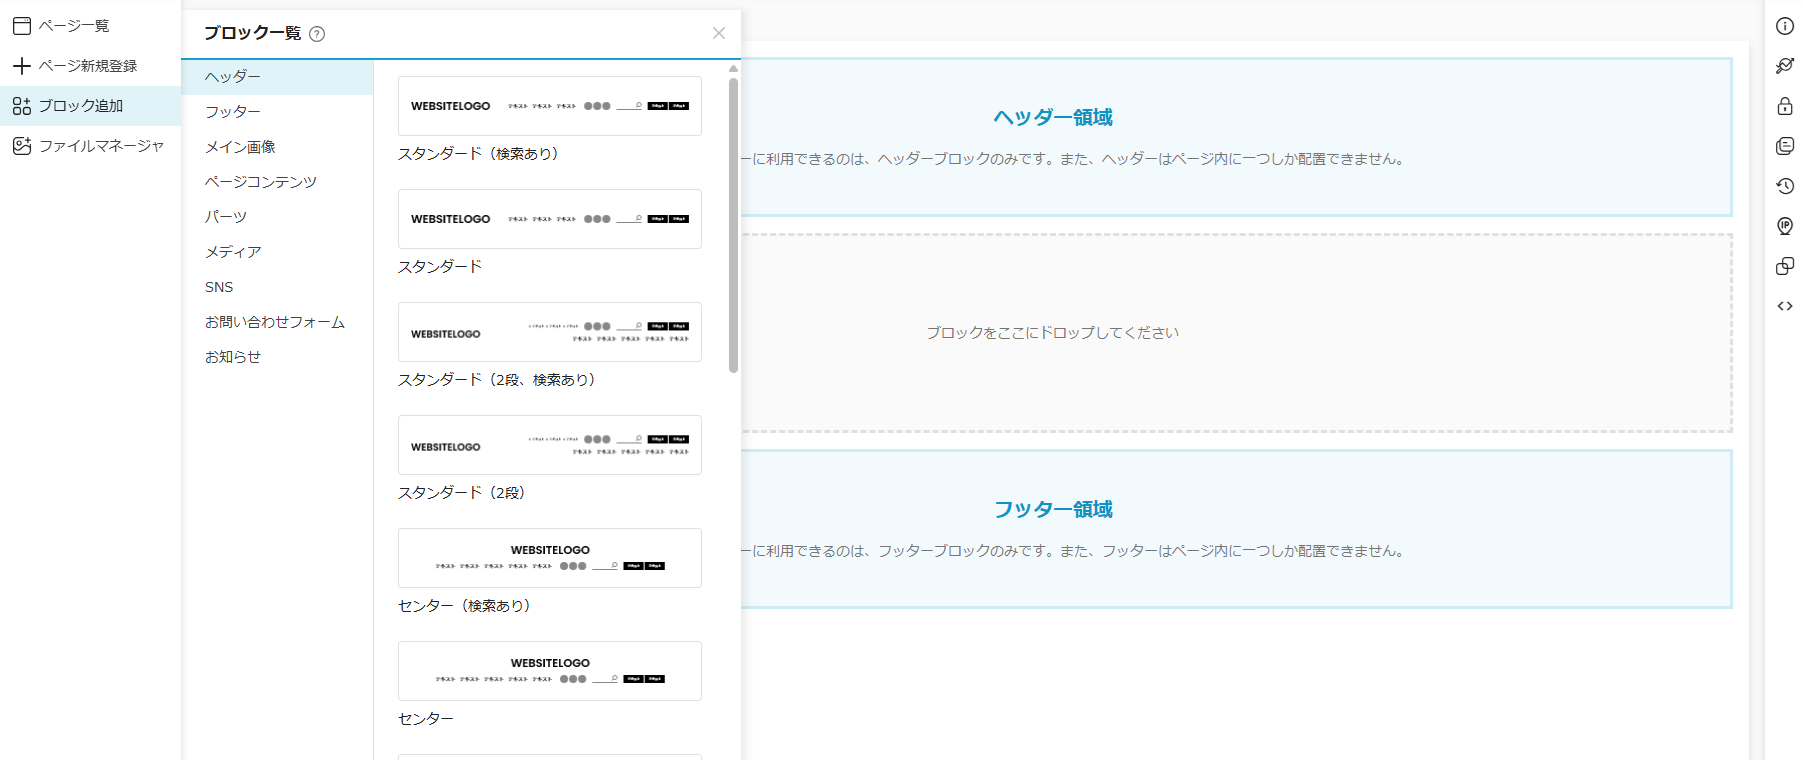
Task: Click the フッター領域 heading
Action: [1053, 509]
